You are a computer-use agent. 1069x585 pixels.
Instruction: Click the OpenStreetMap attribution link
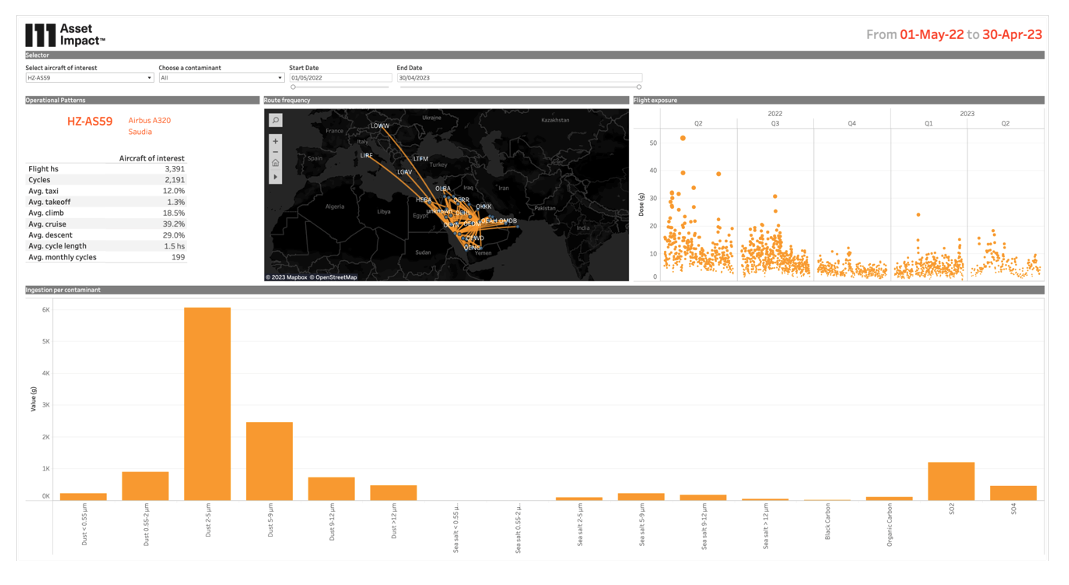[x=334, y=278]
